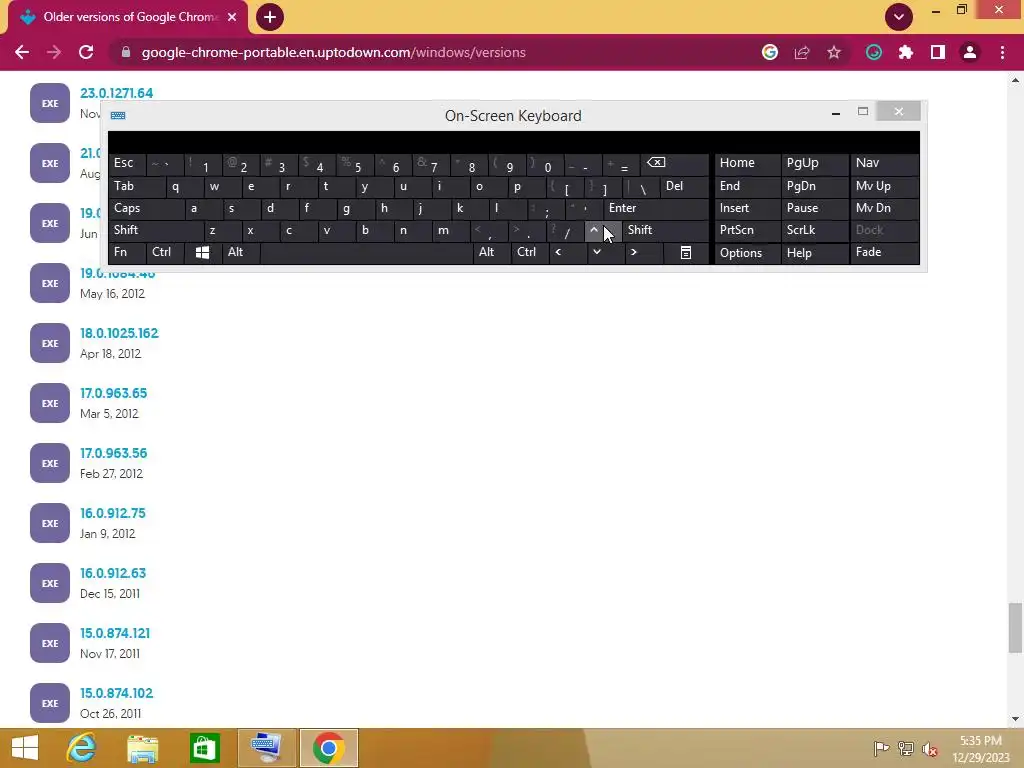Click the EXE icon for version 16.0.912.75
Screen dimensions: 1024x768
(x=50, y=523)
